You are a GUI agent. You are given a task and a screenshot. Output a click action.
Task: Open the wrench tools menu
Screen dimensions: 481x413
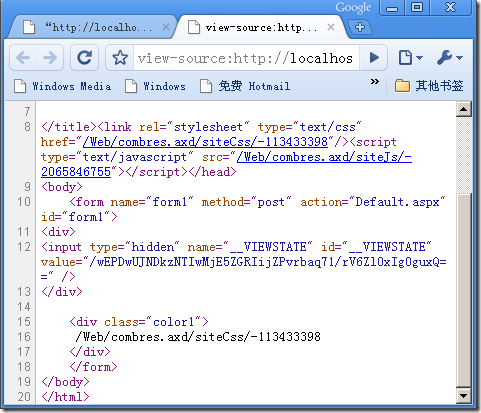(450, 58)
